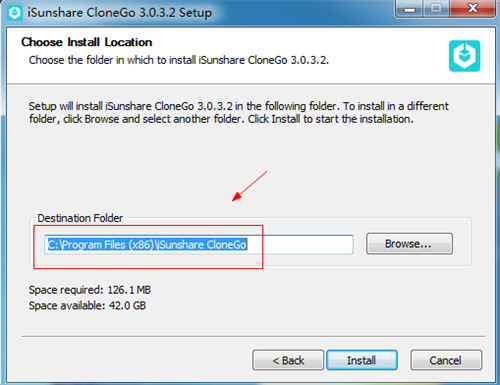Click the teal CloneGo logo in header

point(464,56)
